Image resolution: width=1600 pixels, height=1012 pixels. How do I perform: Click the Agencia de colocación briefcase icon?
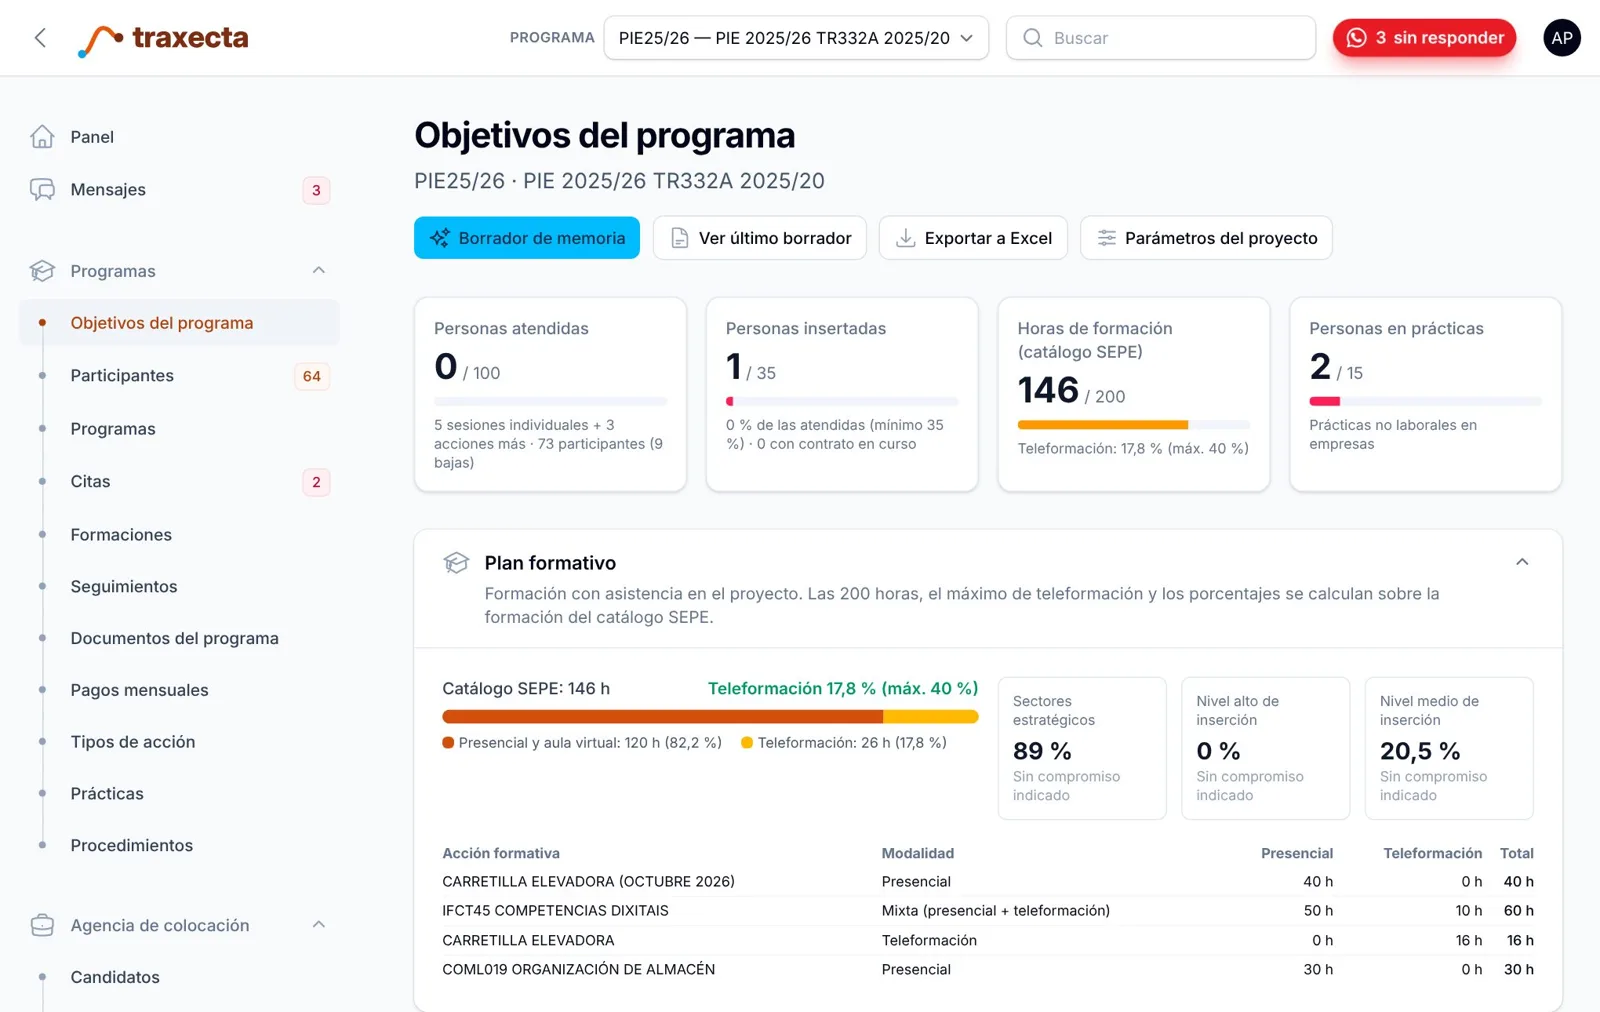click(42, 925)
